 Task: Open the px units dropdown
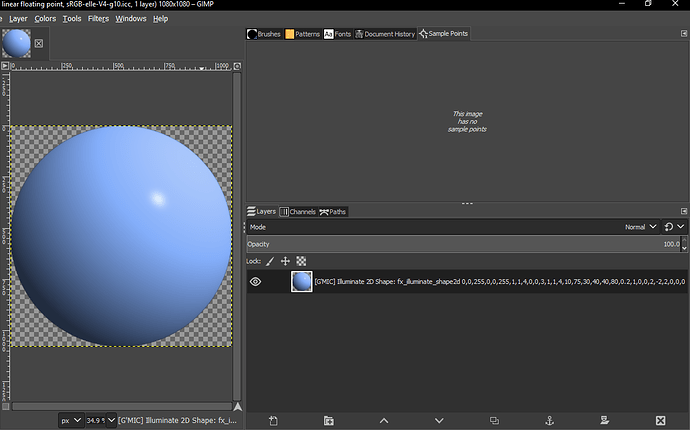click(x=70, y=419)
